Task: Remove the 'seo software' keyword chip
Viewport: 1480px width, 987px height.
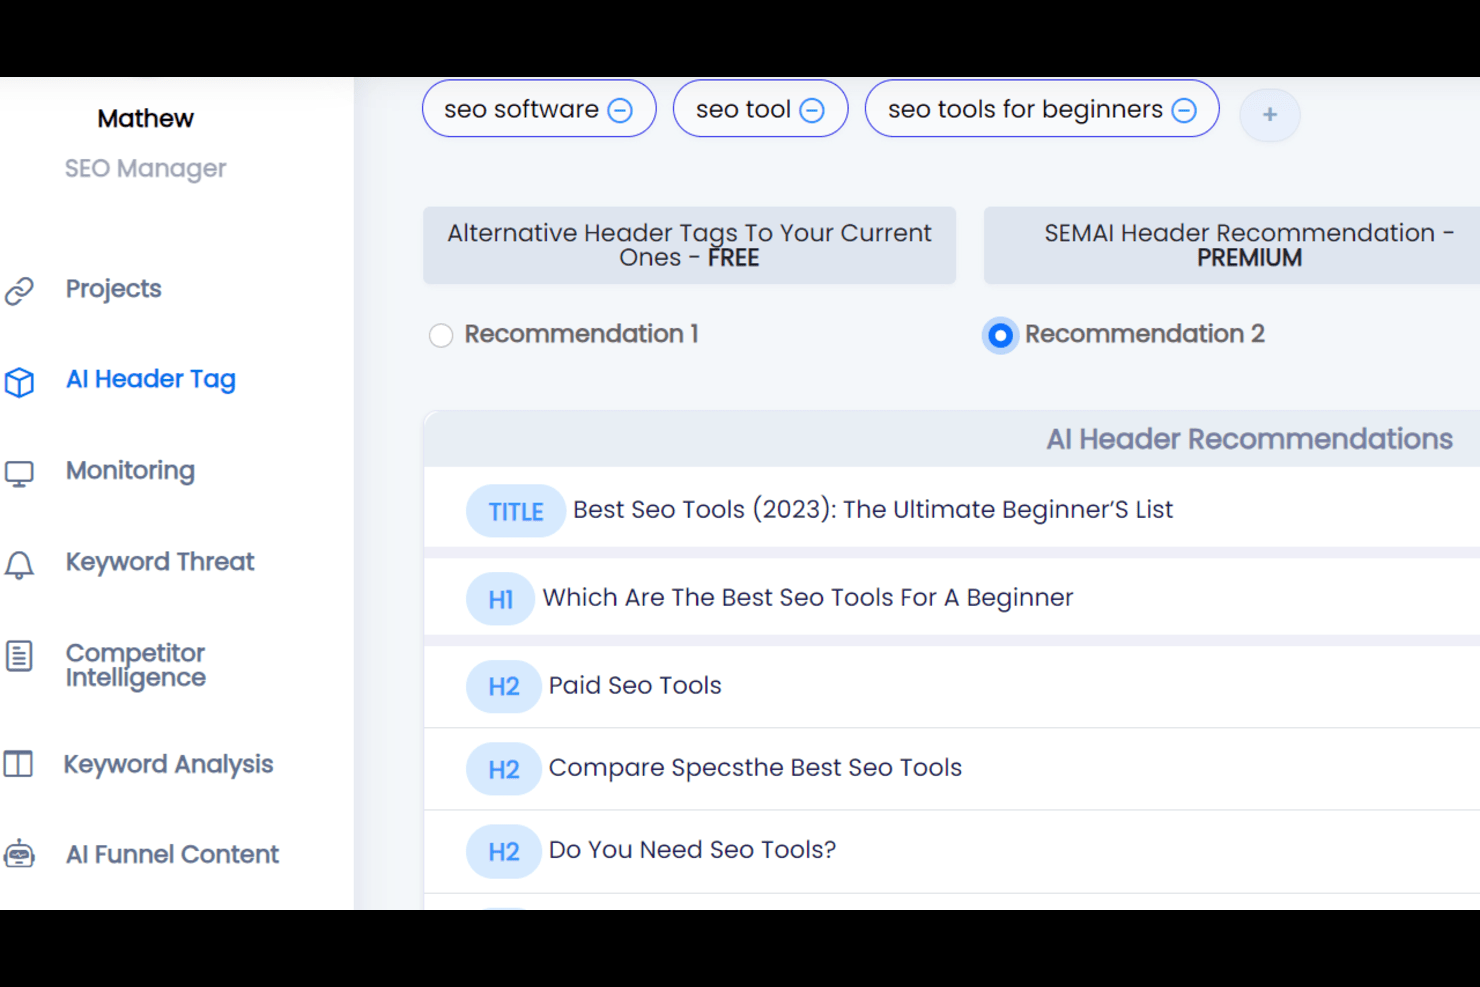Action: coord(620,110)
